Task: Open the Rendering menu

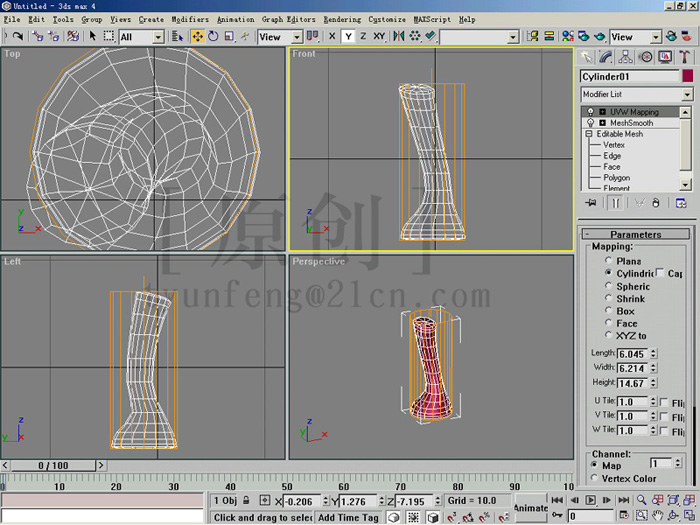Action: tap(342, 19)
